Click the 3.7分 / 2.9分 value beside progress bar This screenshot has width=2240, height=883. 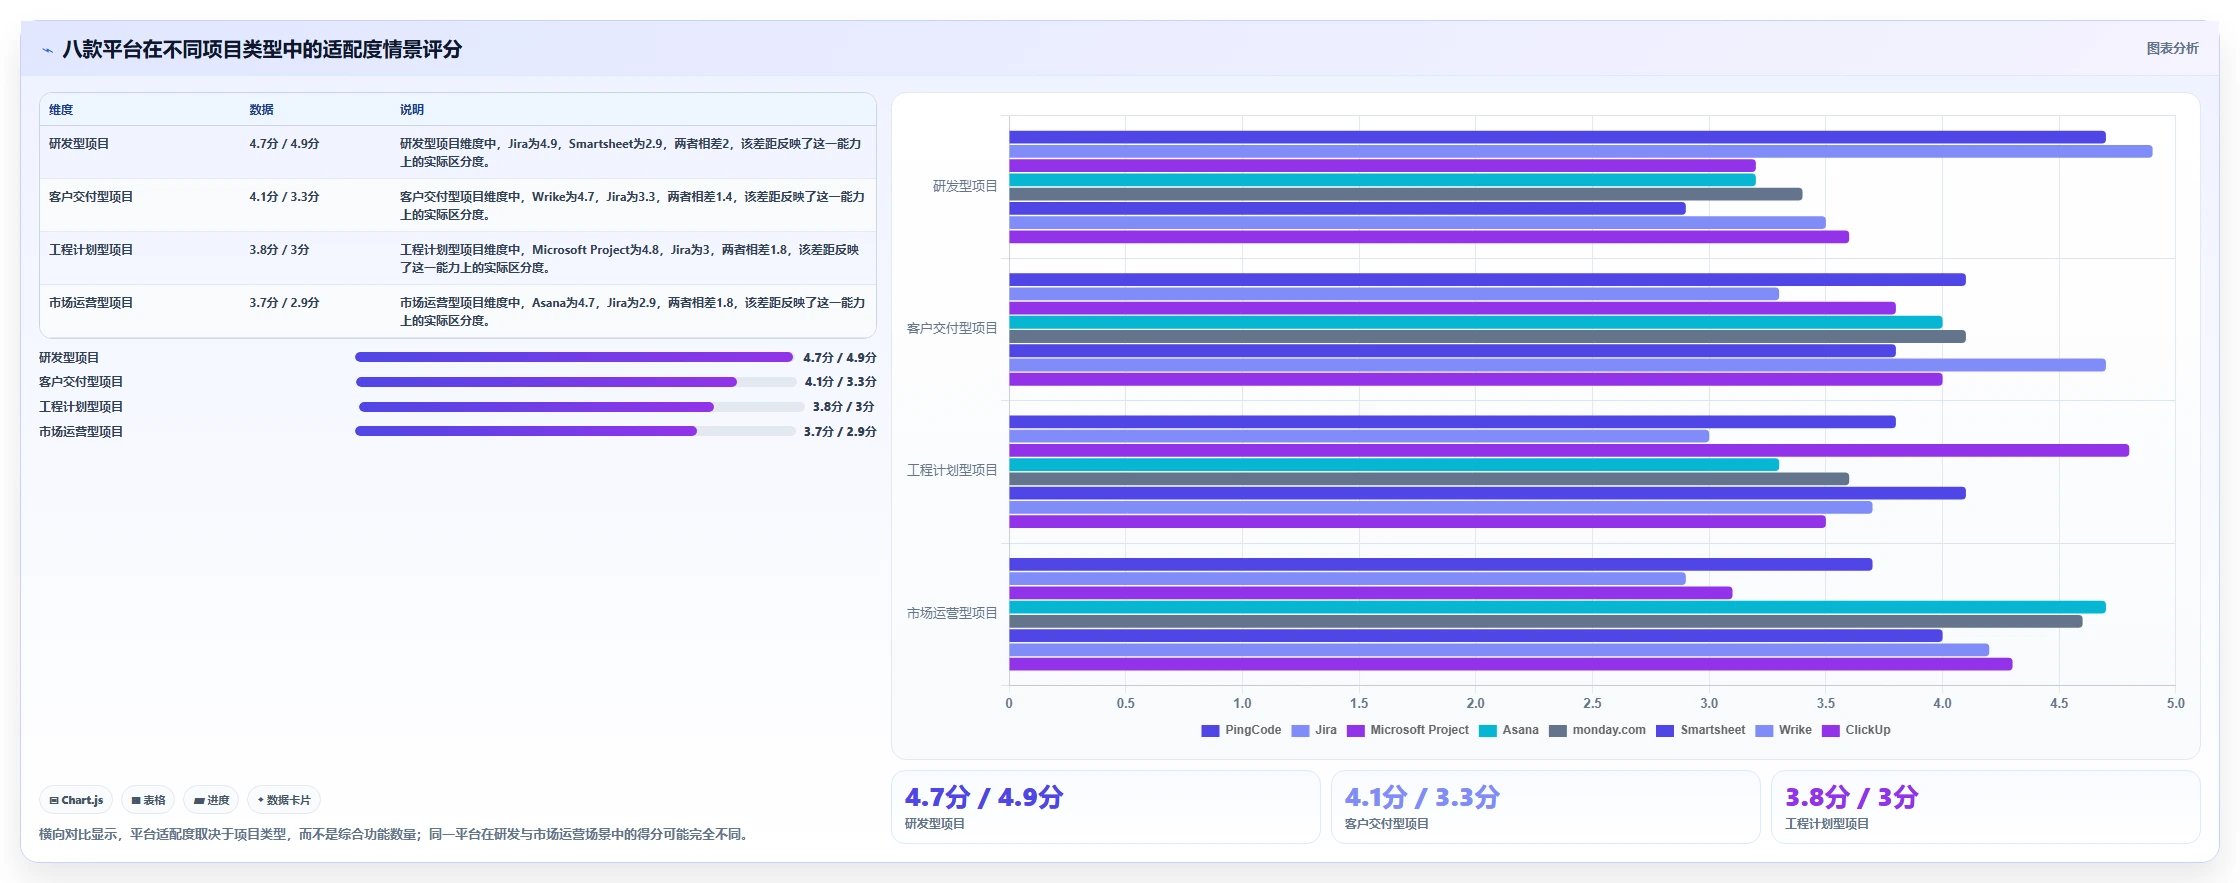(x=840, y=432)
